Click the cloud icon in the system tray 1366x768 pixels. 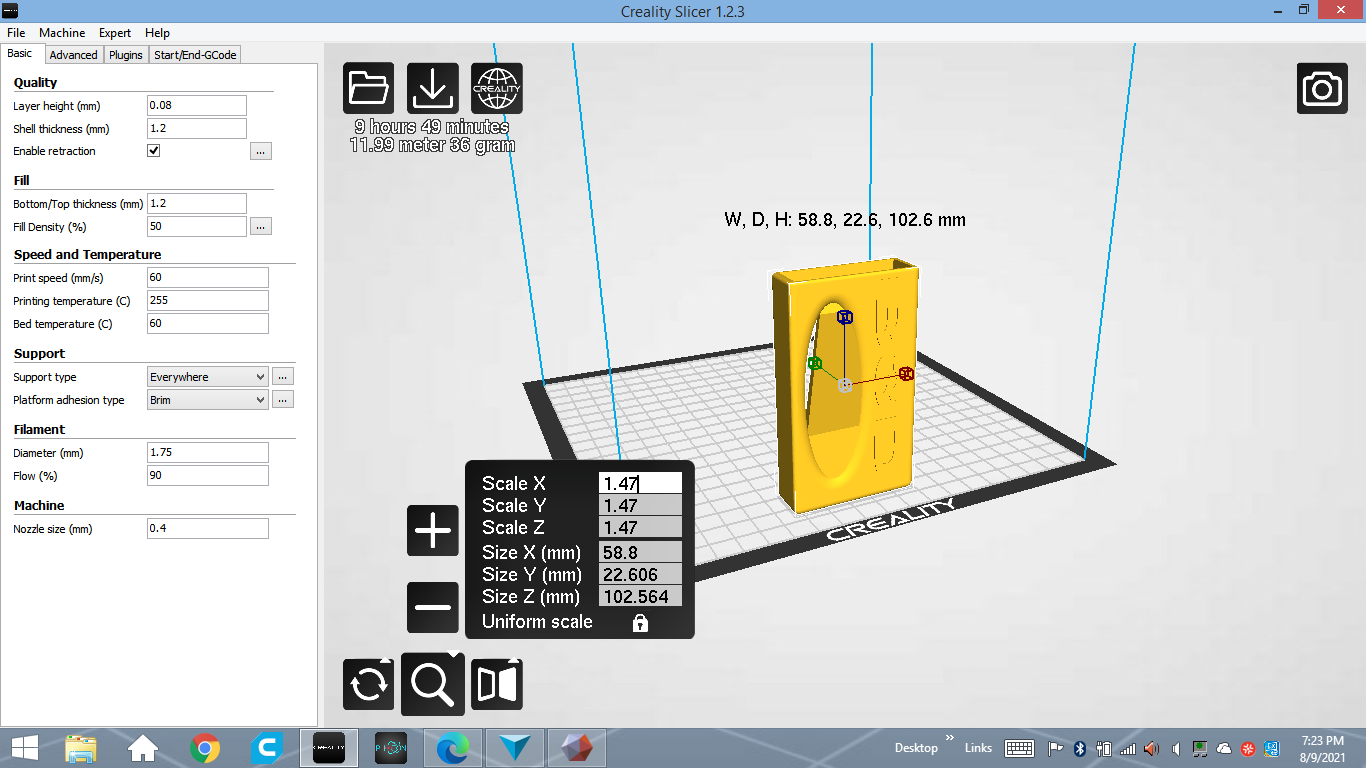(x=1224, y=748)
